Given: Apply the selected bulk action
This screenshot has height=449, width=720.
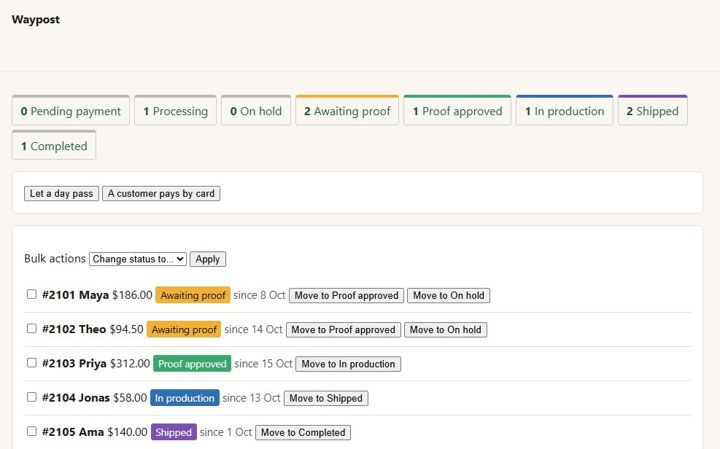Looking at the screenshot, I should tap(208, 259).
